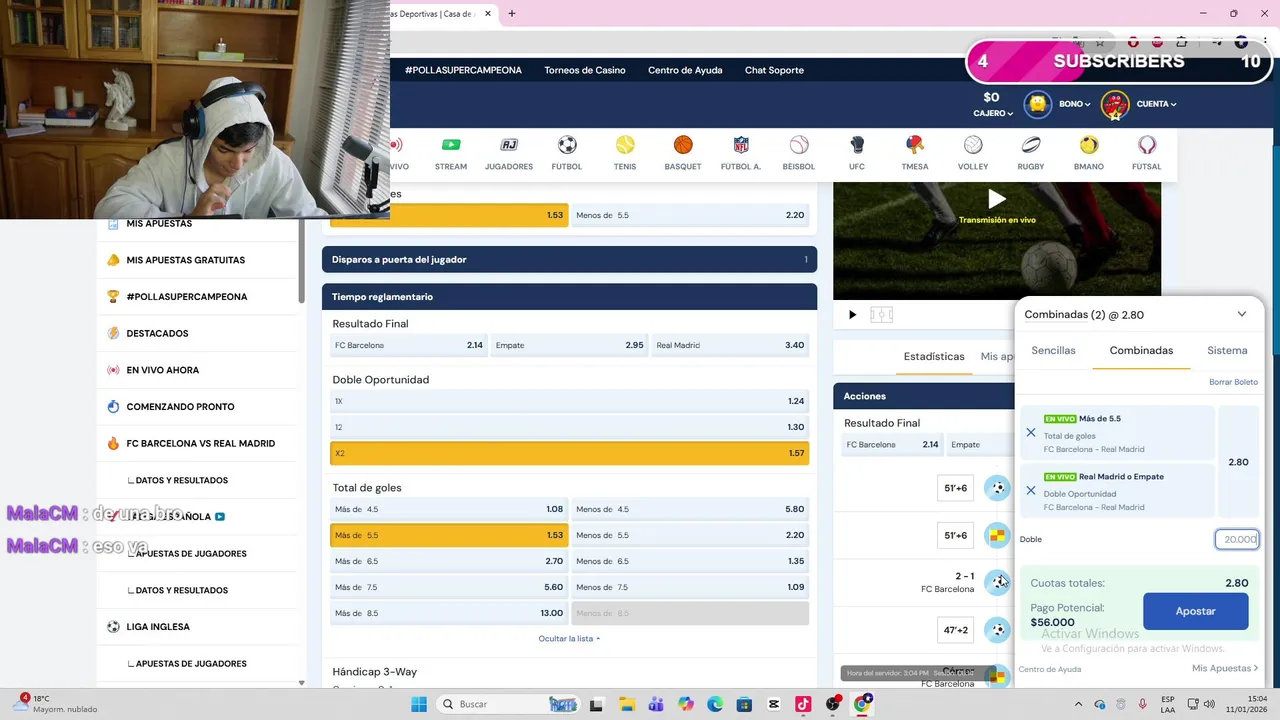Image resolution: width=1280 pixels, height=720 pixels.
Task: Open COMENZANDO PRONTO in sidebar
Action: point(180,407)
